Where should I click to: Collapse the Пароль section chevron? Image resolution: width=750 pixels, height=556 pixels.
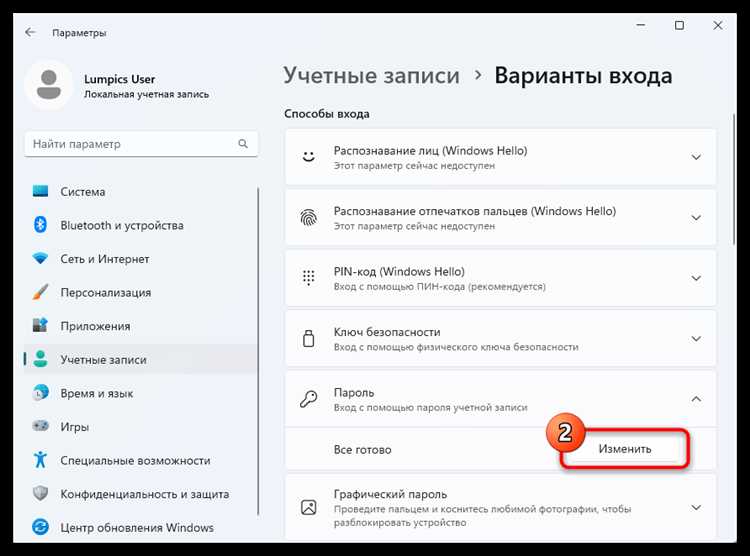click(x=696, y=399)
